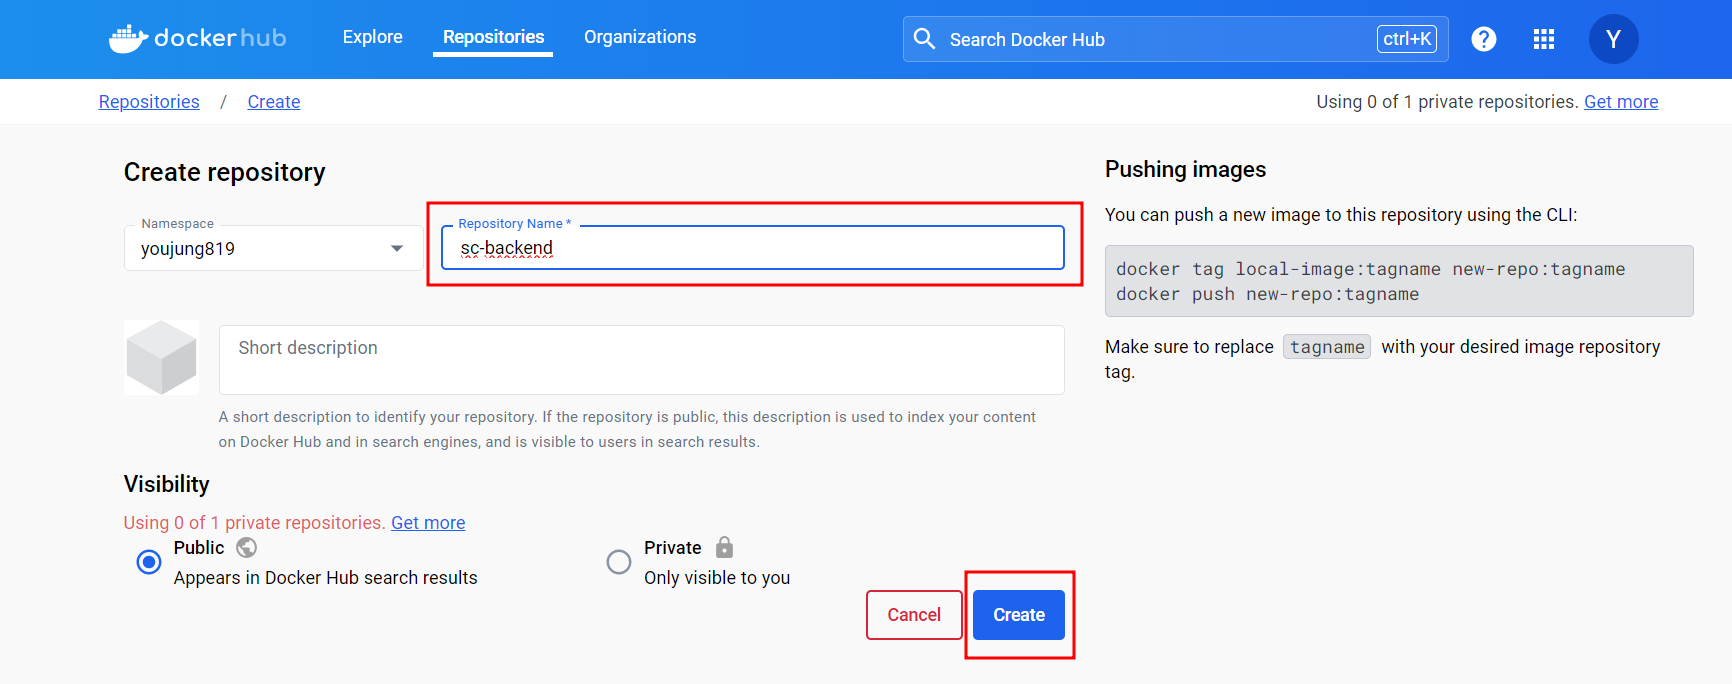Focus the Short description text area
This screenshot has height=684, width=1732.
pyautogui.click(x=642, y=360)
